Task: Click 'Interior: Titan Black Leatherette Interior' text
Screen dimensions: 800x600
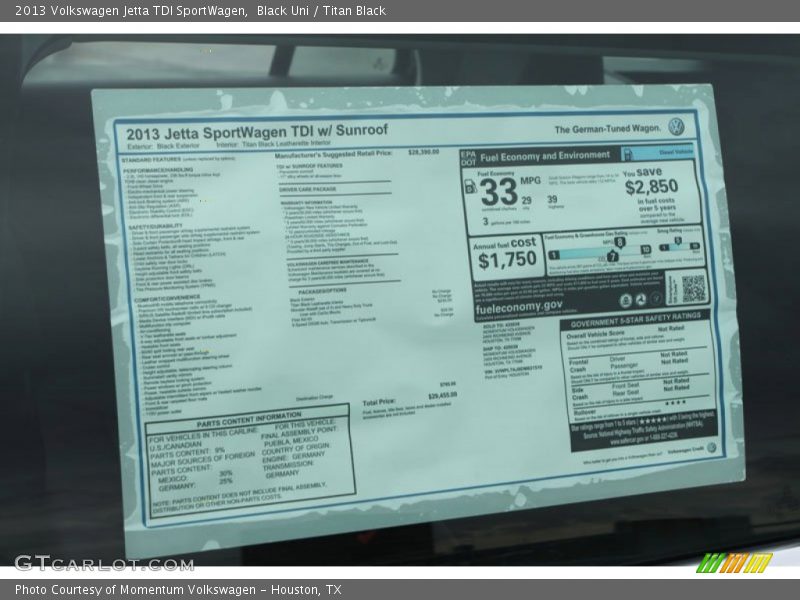Action: (x=273, y=144)
